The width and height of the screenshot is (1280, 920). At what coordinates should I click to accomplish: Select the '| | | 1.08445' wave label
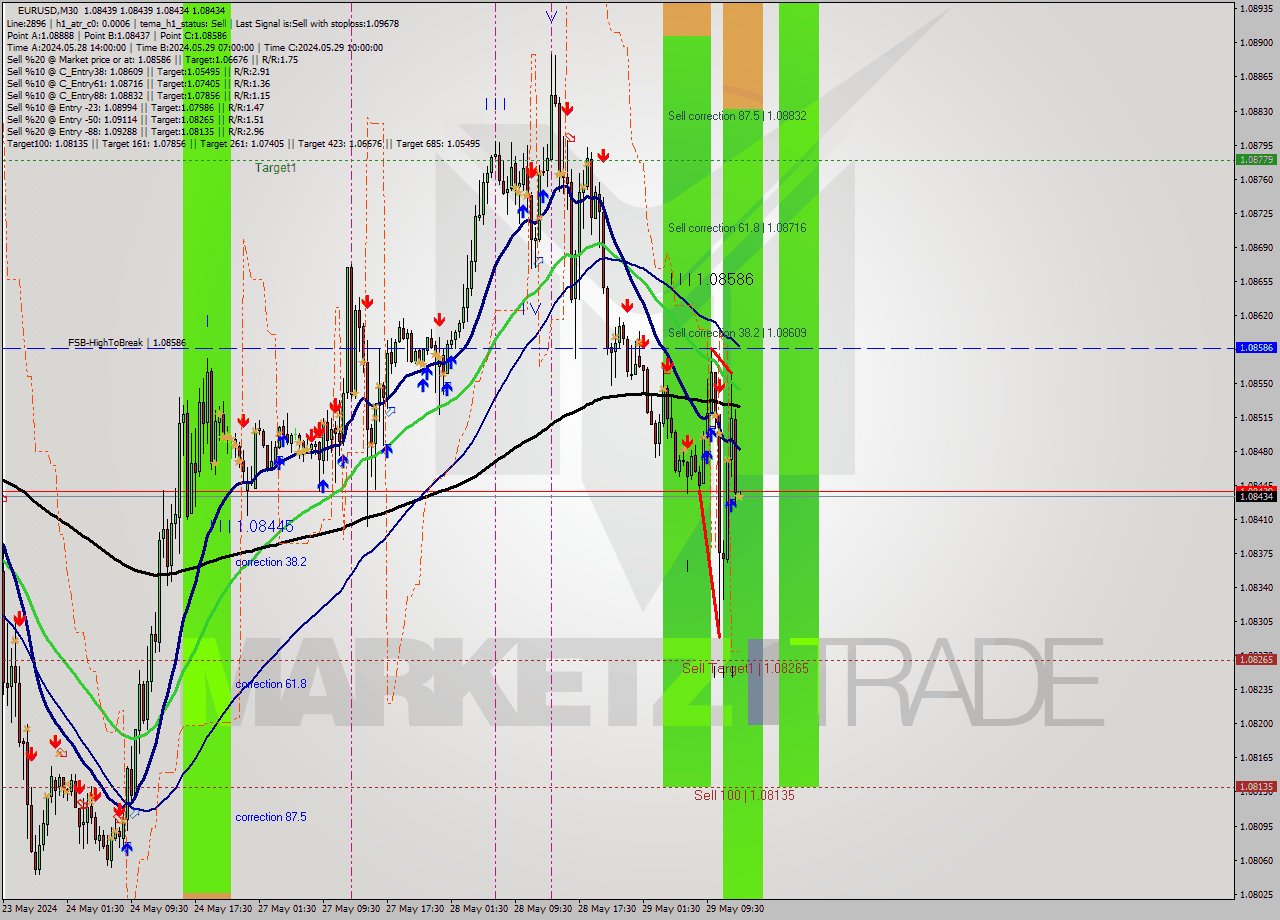pos(253,526)
